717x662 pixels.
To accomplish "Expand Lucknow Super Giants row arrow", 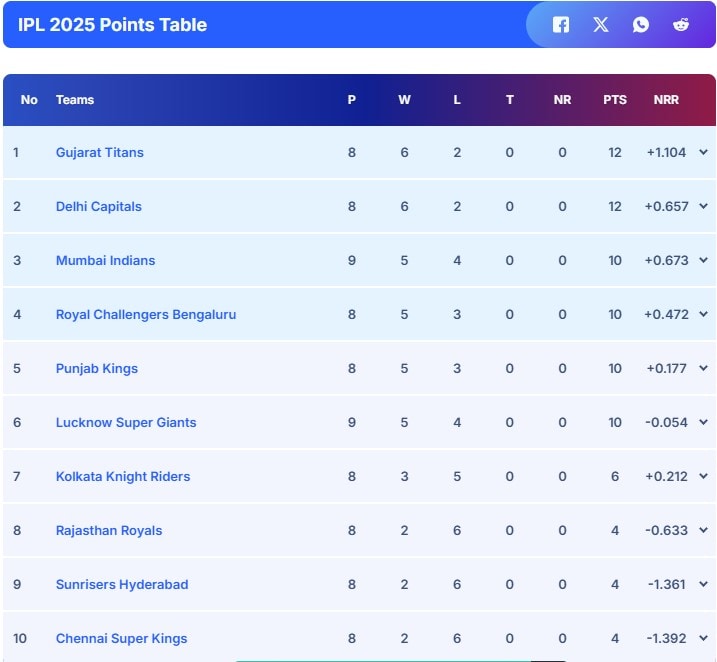I will 703,423.
